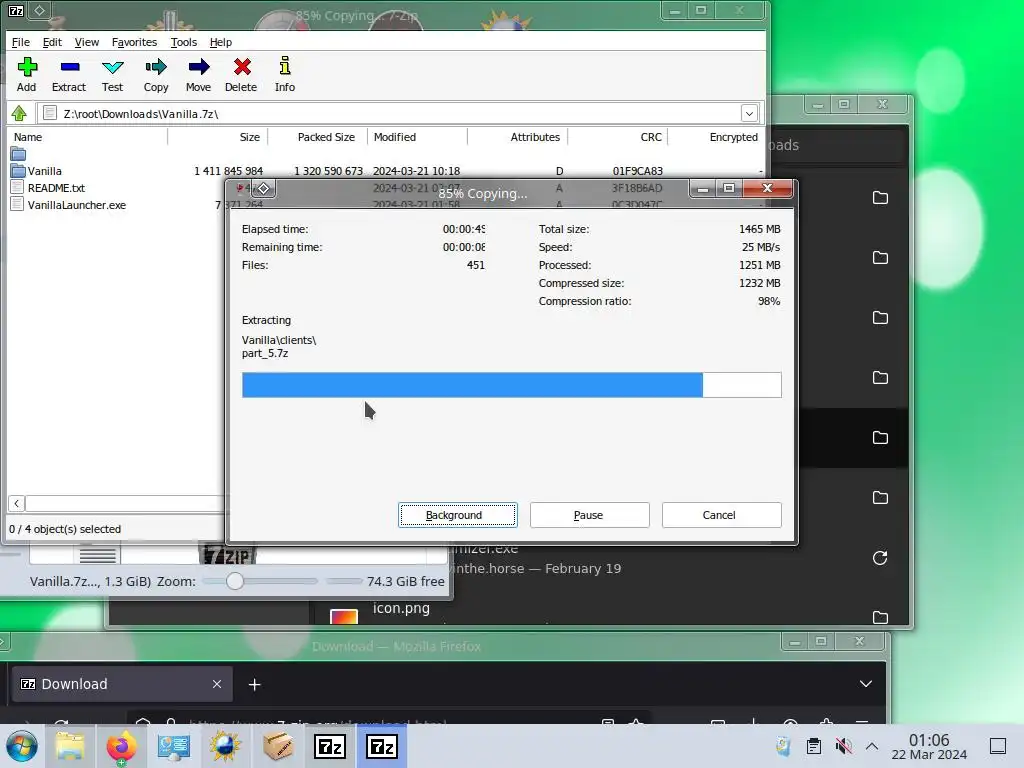Viewport: 1024px width, 768px height.
Task: Click the Info toolbar icon
Action: [285, 74]
